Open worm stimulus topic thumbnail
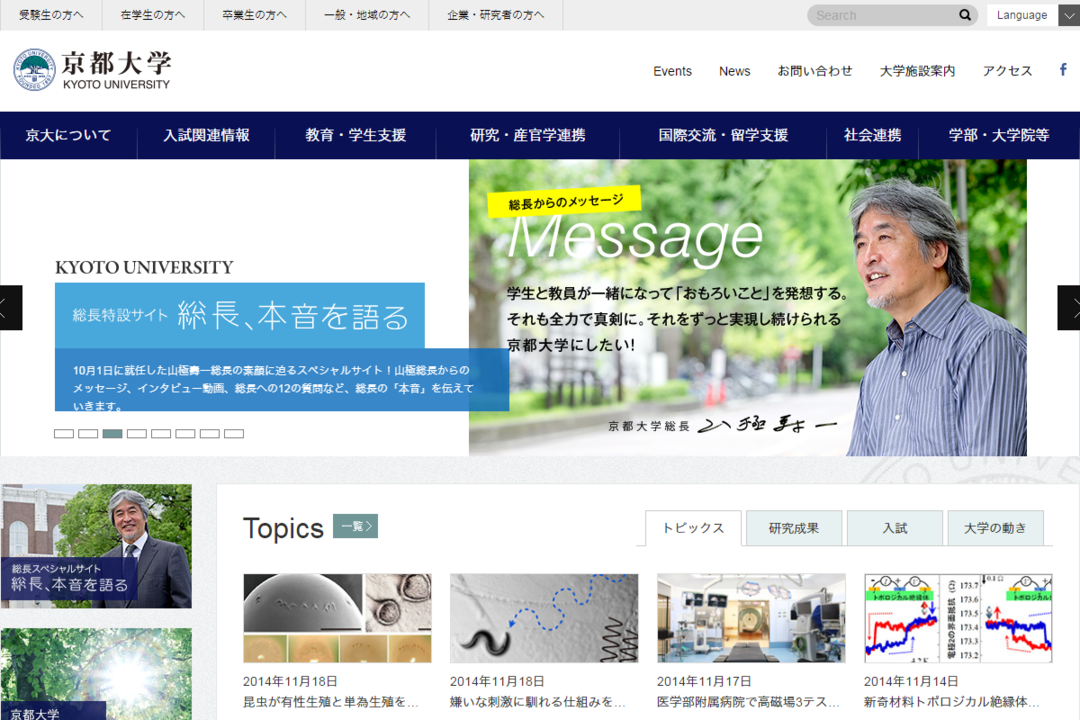 [x=544, y=618]
